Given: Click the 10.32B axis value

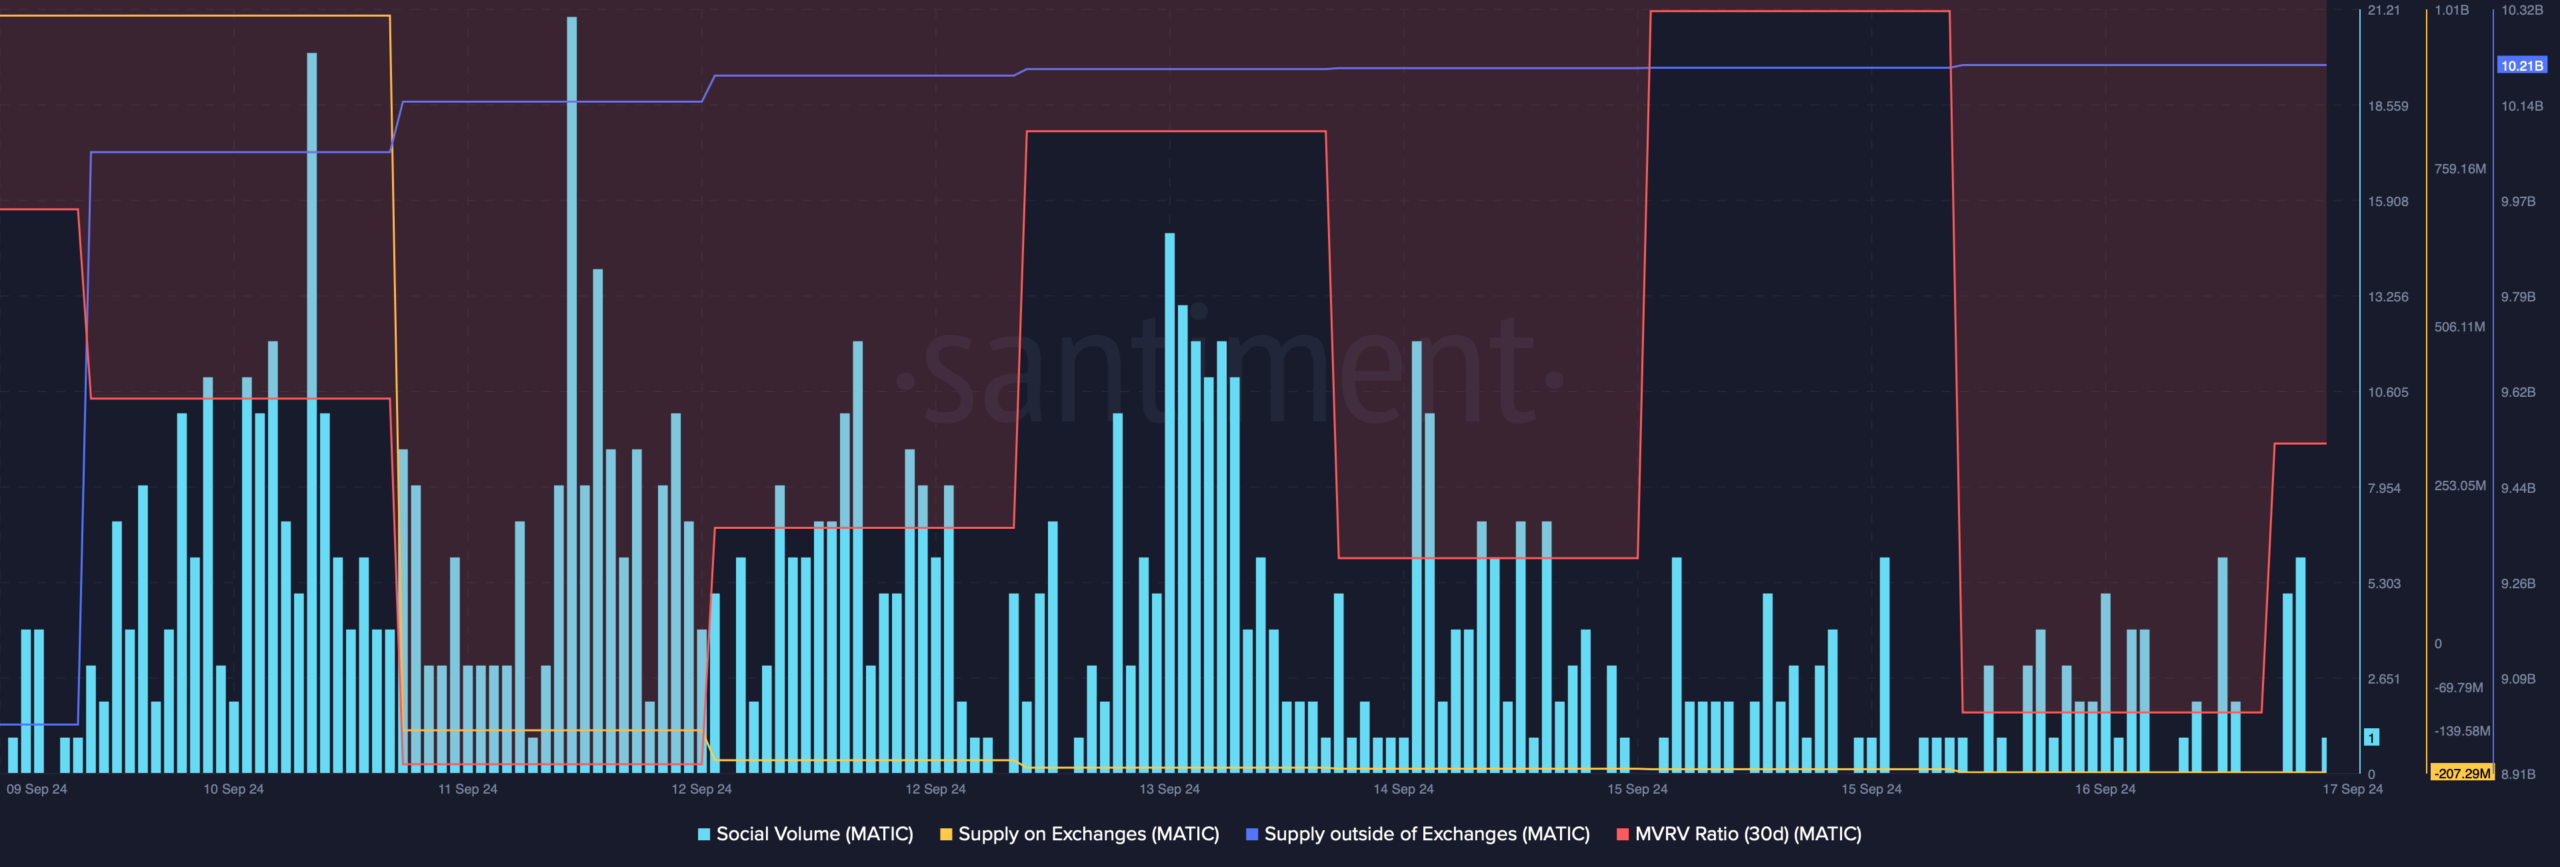Looking at the screenshot, I should (2522, 10).
